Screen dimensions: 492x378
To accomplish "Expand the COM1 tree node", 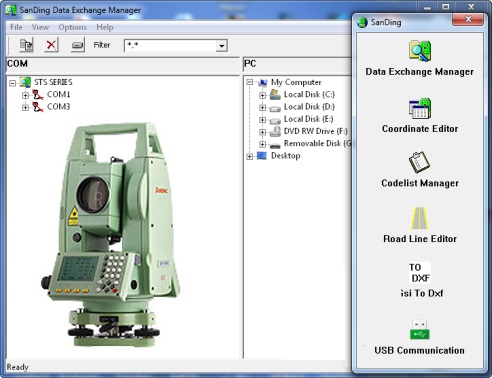I will [25, 95].
